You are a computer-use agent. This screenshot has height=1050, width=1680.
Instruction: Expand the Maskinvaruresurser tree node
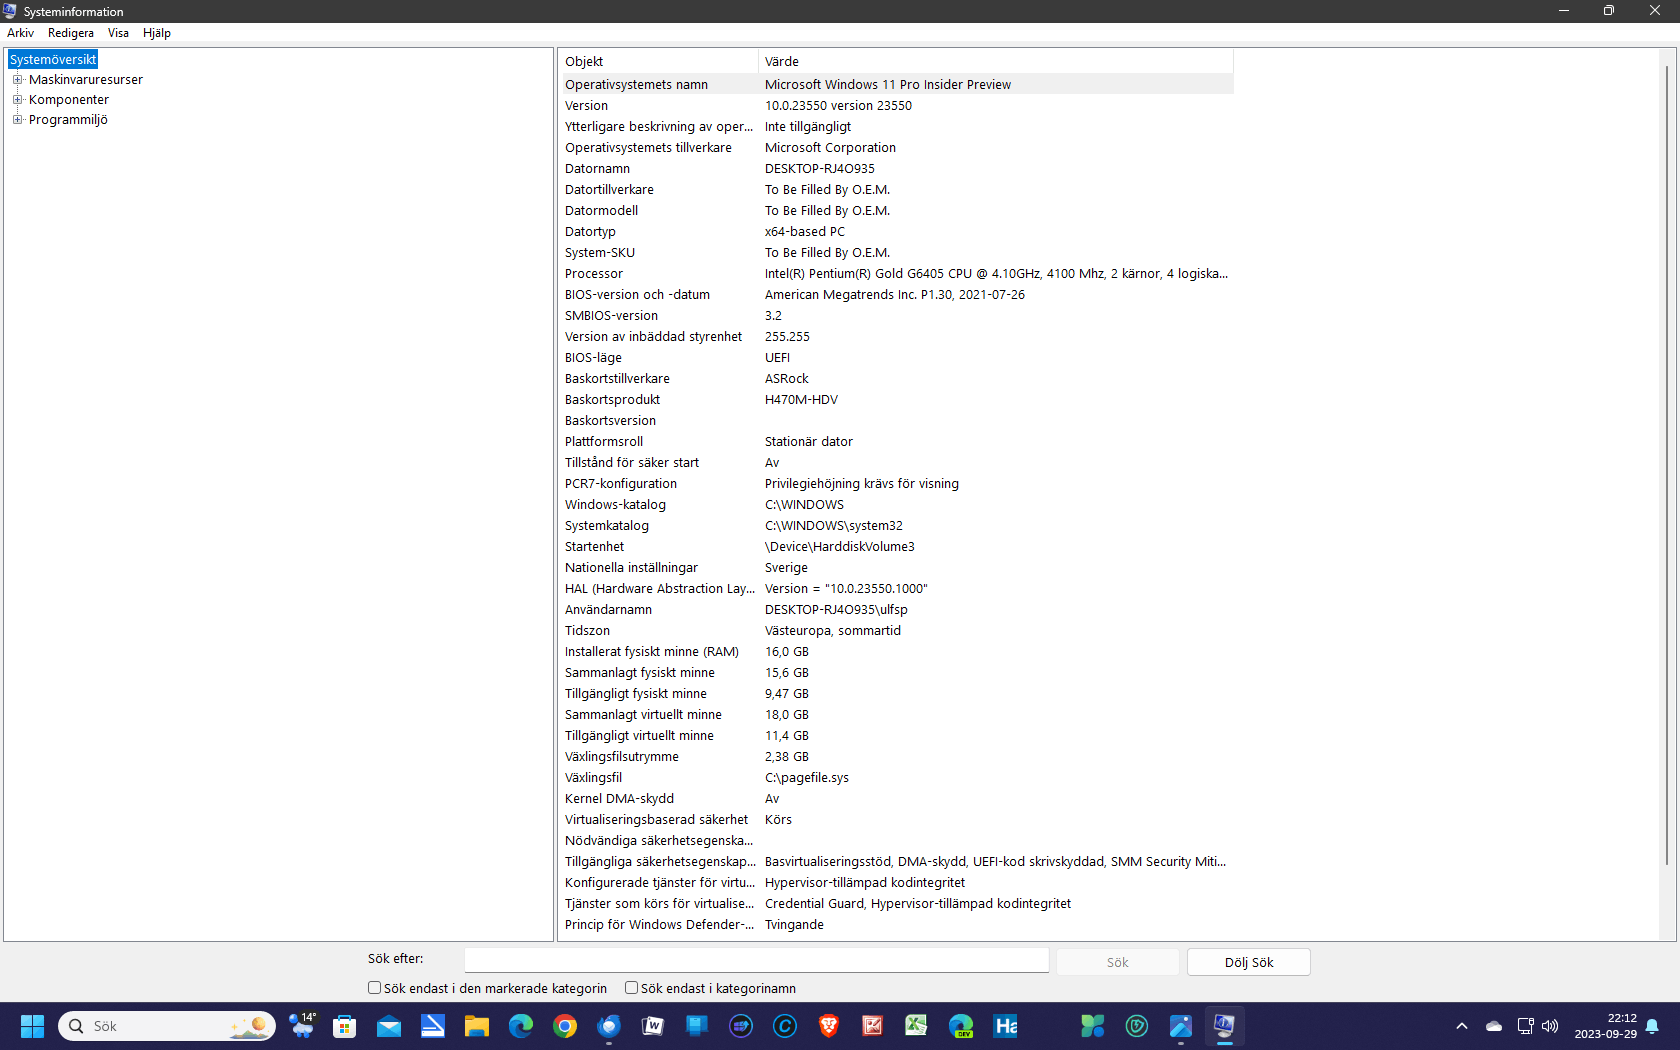[x=17, y=80]
